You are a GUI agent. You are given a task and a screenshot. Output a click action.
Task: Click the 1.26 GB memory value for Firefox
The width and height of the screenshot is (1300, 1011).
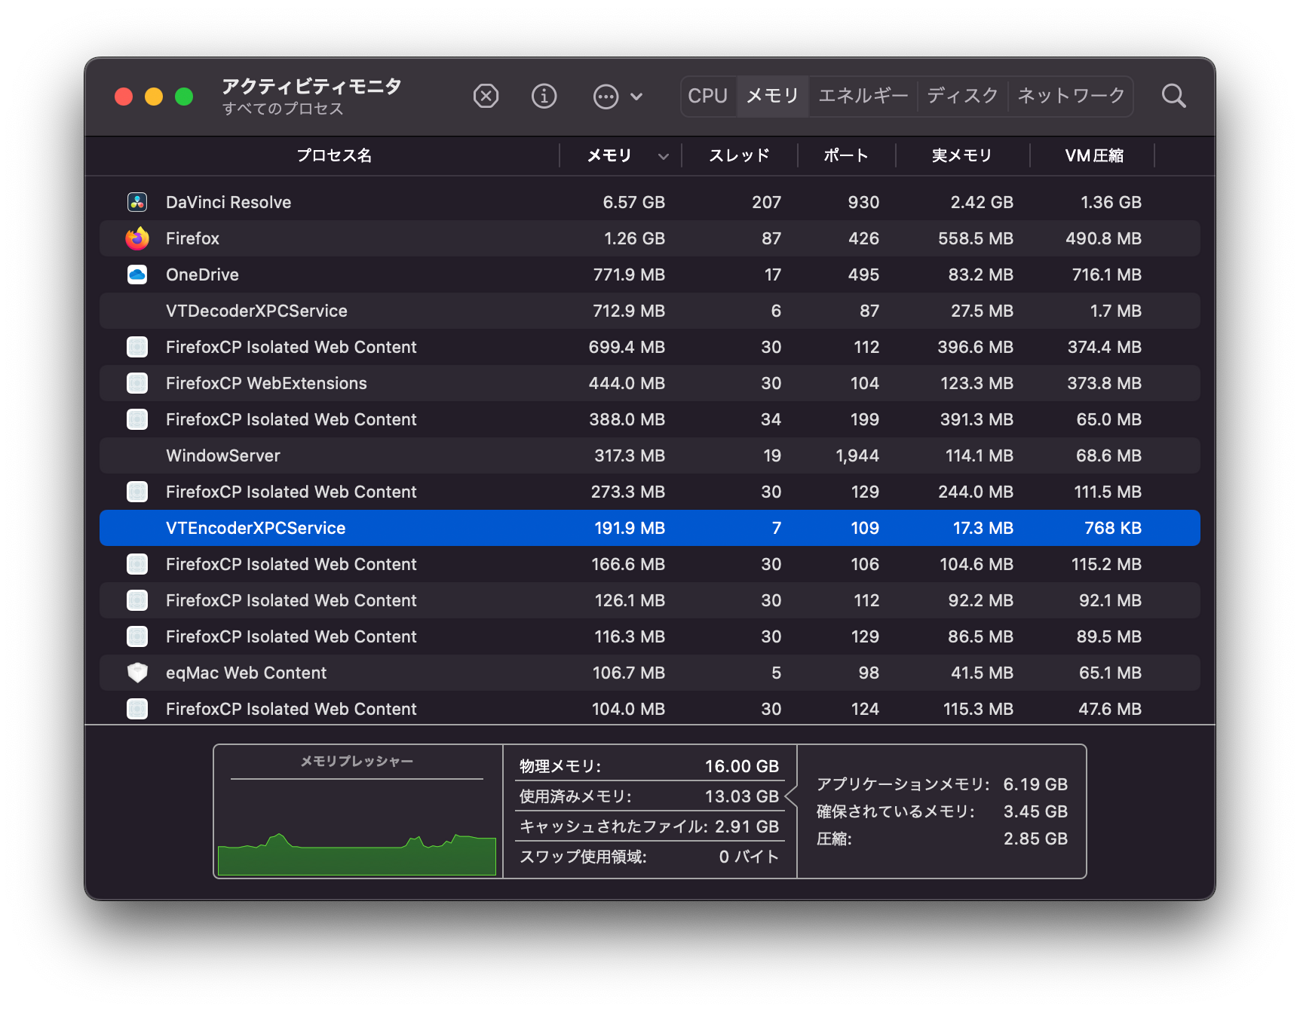pos(634,238)
